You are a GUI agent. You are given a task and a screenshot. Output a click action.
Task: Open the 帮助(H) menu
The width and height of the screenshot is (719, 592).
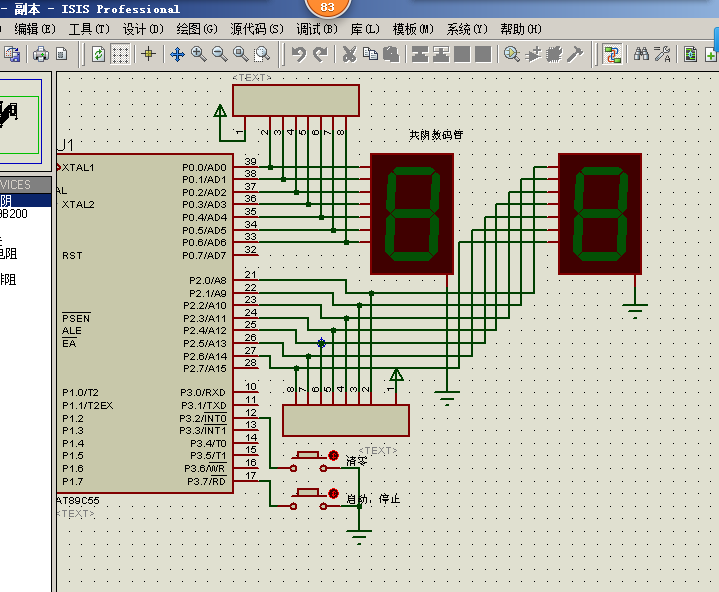pyautogui.click(x=521, y=29)
